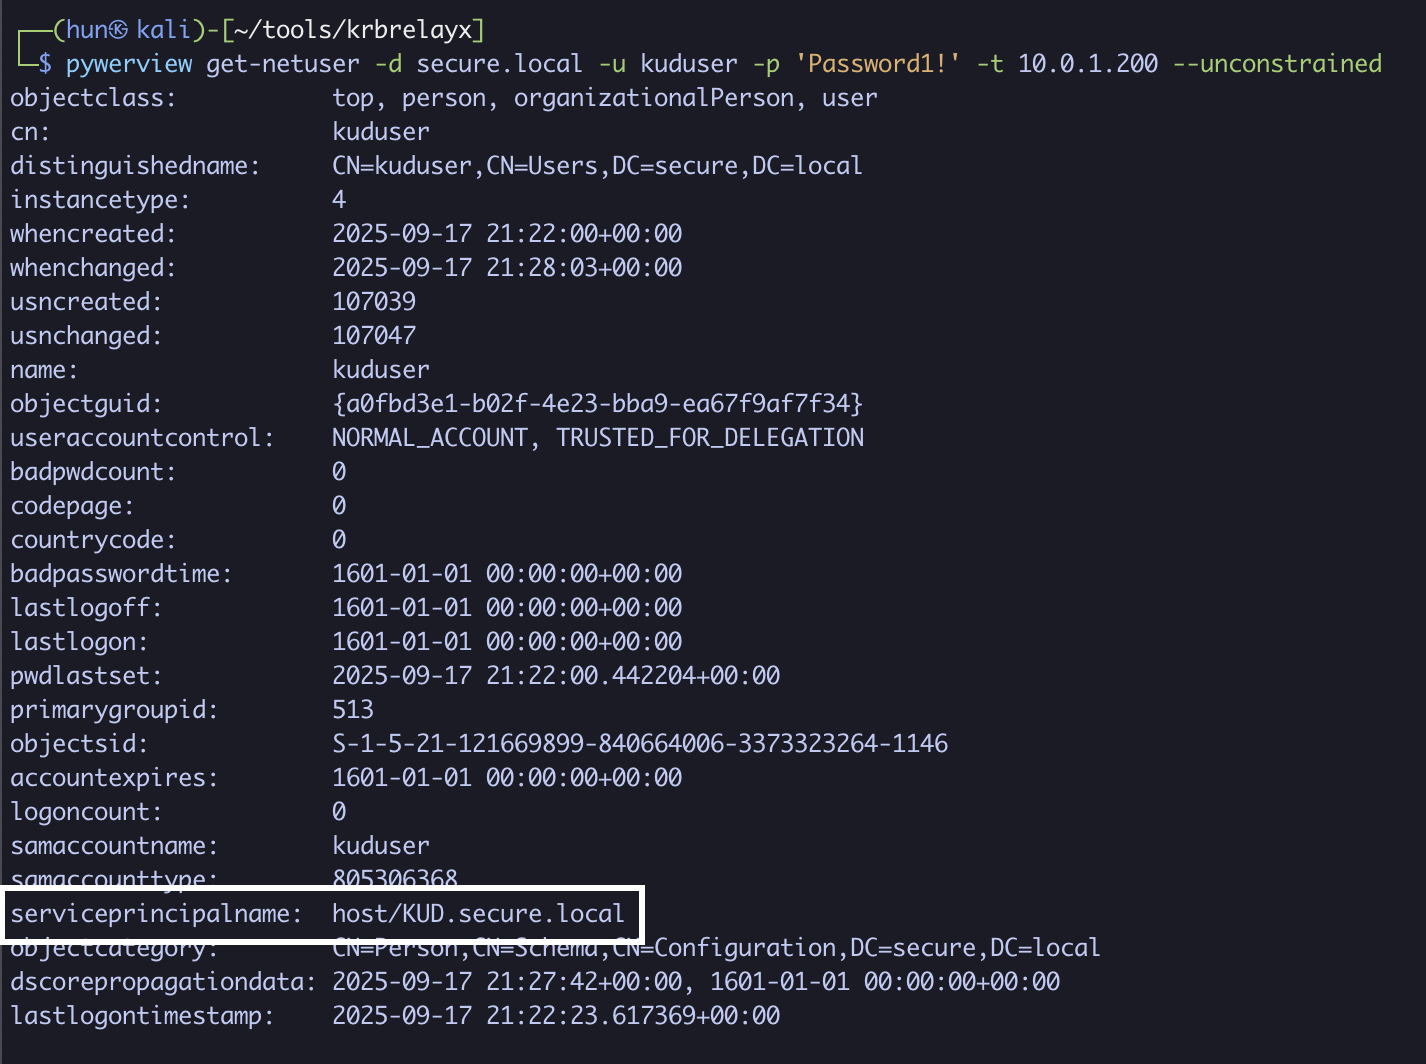Click the get-netuser subcommand
The width and height of the screenshot is (1426, 1064).
click(283, 64)
